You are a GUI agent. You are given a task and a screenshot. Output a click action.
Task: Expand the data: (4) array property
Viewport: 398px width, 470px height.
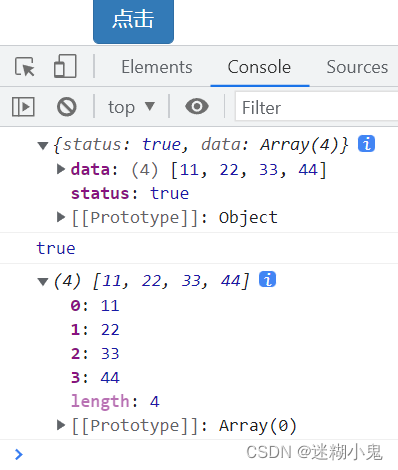[61, 169]
